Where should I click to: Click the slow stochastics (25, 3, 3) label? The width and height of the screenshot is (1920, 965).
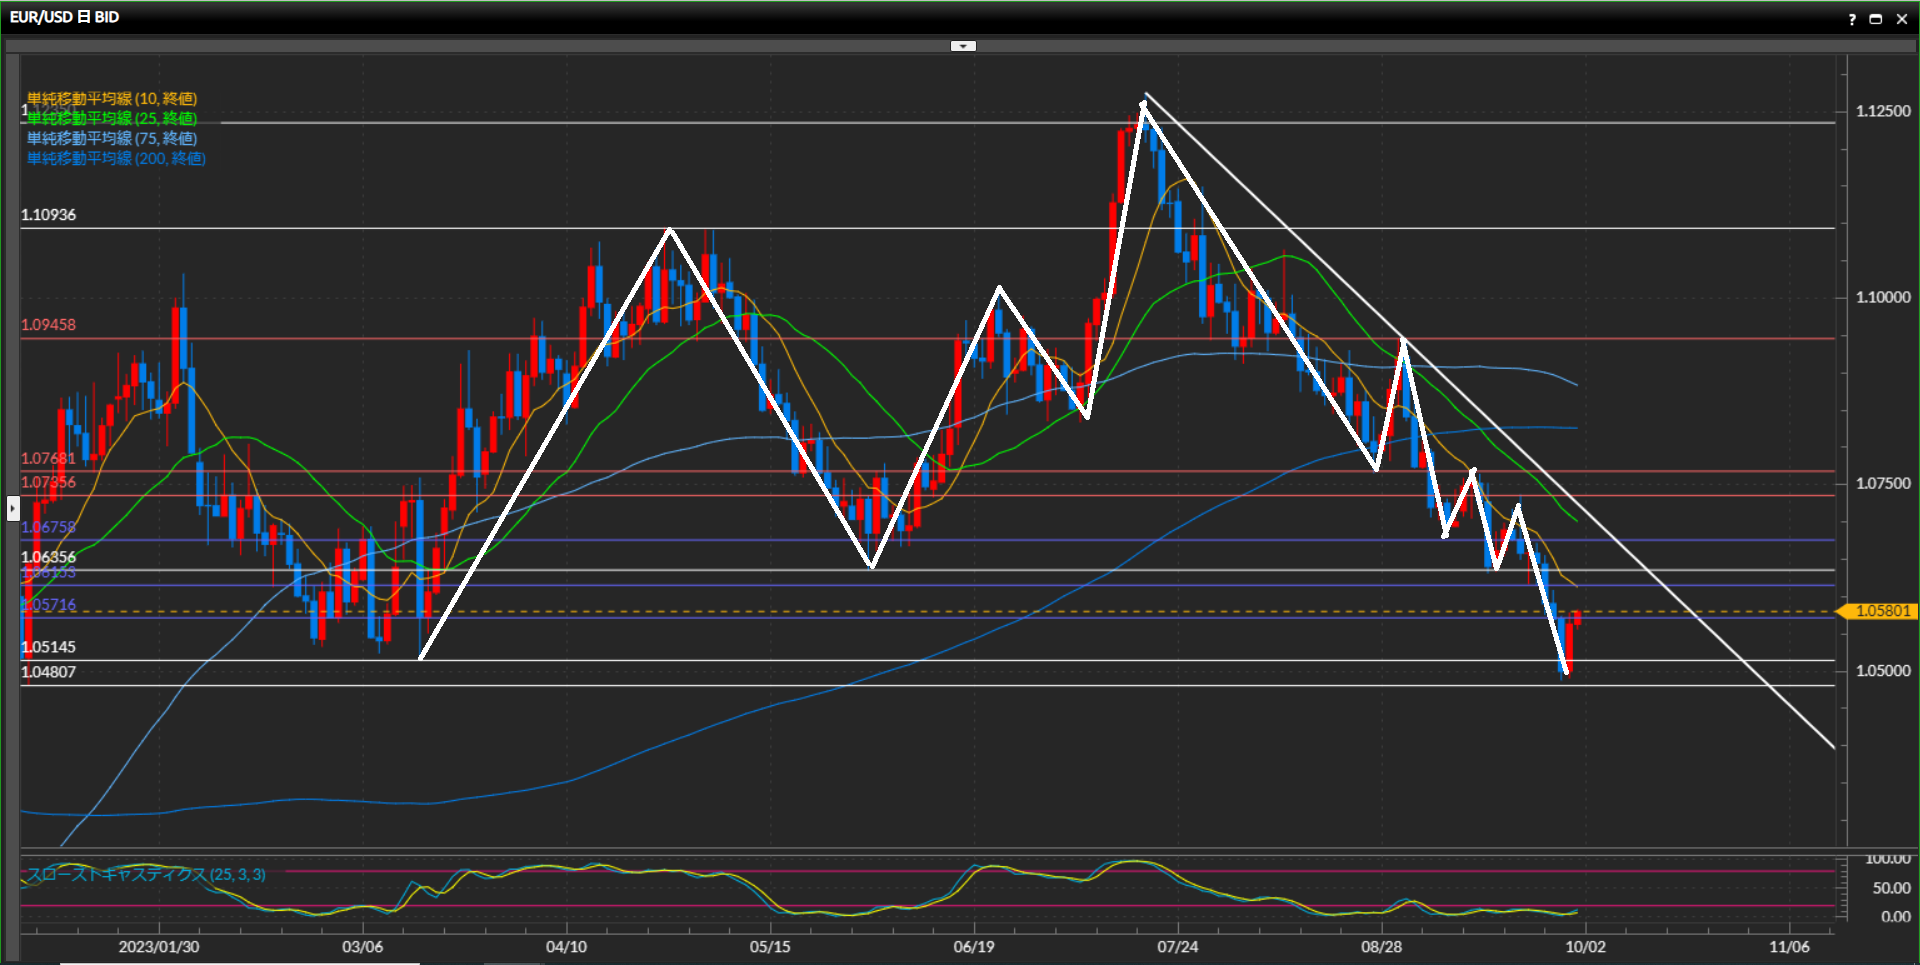(146, 874)
